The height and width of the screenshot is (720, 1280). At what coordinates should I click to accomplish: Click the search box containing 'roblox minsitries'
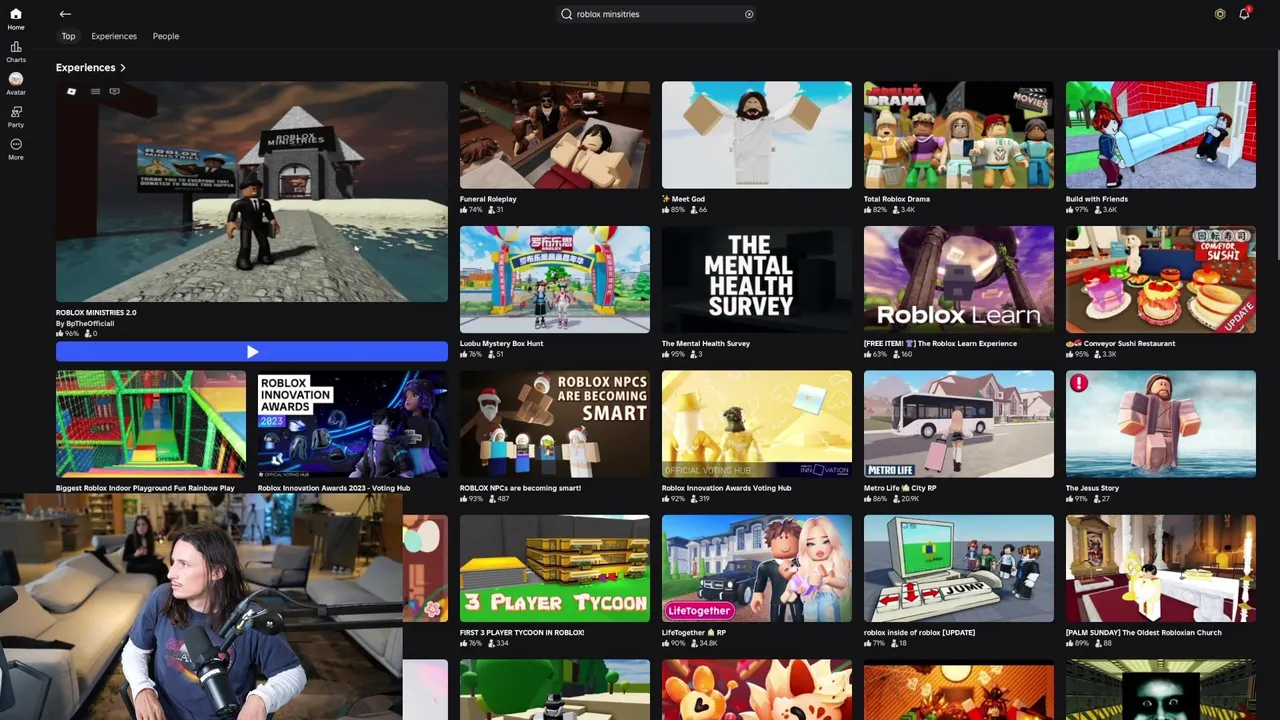(657, 14)
